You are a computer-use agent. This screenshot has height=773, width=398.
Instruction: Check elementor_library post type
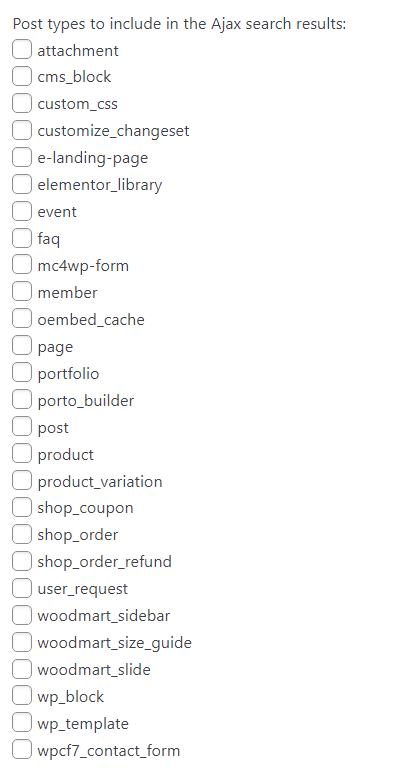[22, 184]
